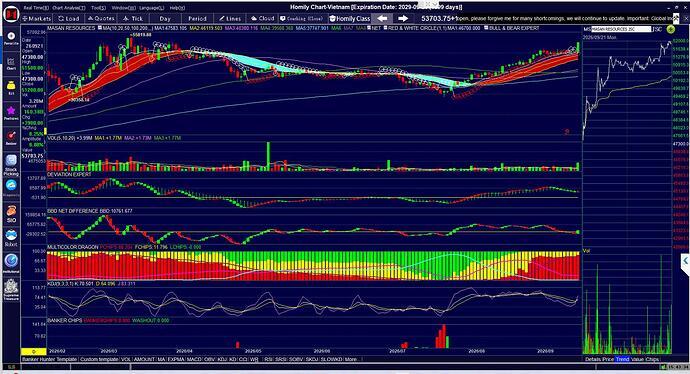Image resolution: width=690 pixels, height=374 pixels.
Task: Toggle the RED & WHITE CIRCLE indicator box
Action: click(385, 28)
